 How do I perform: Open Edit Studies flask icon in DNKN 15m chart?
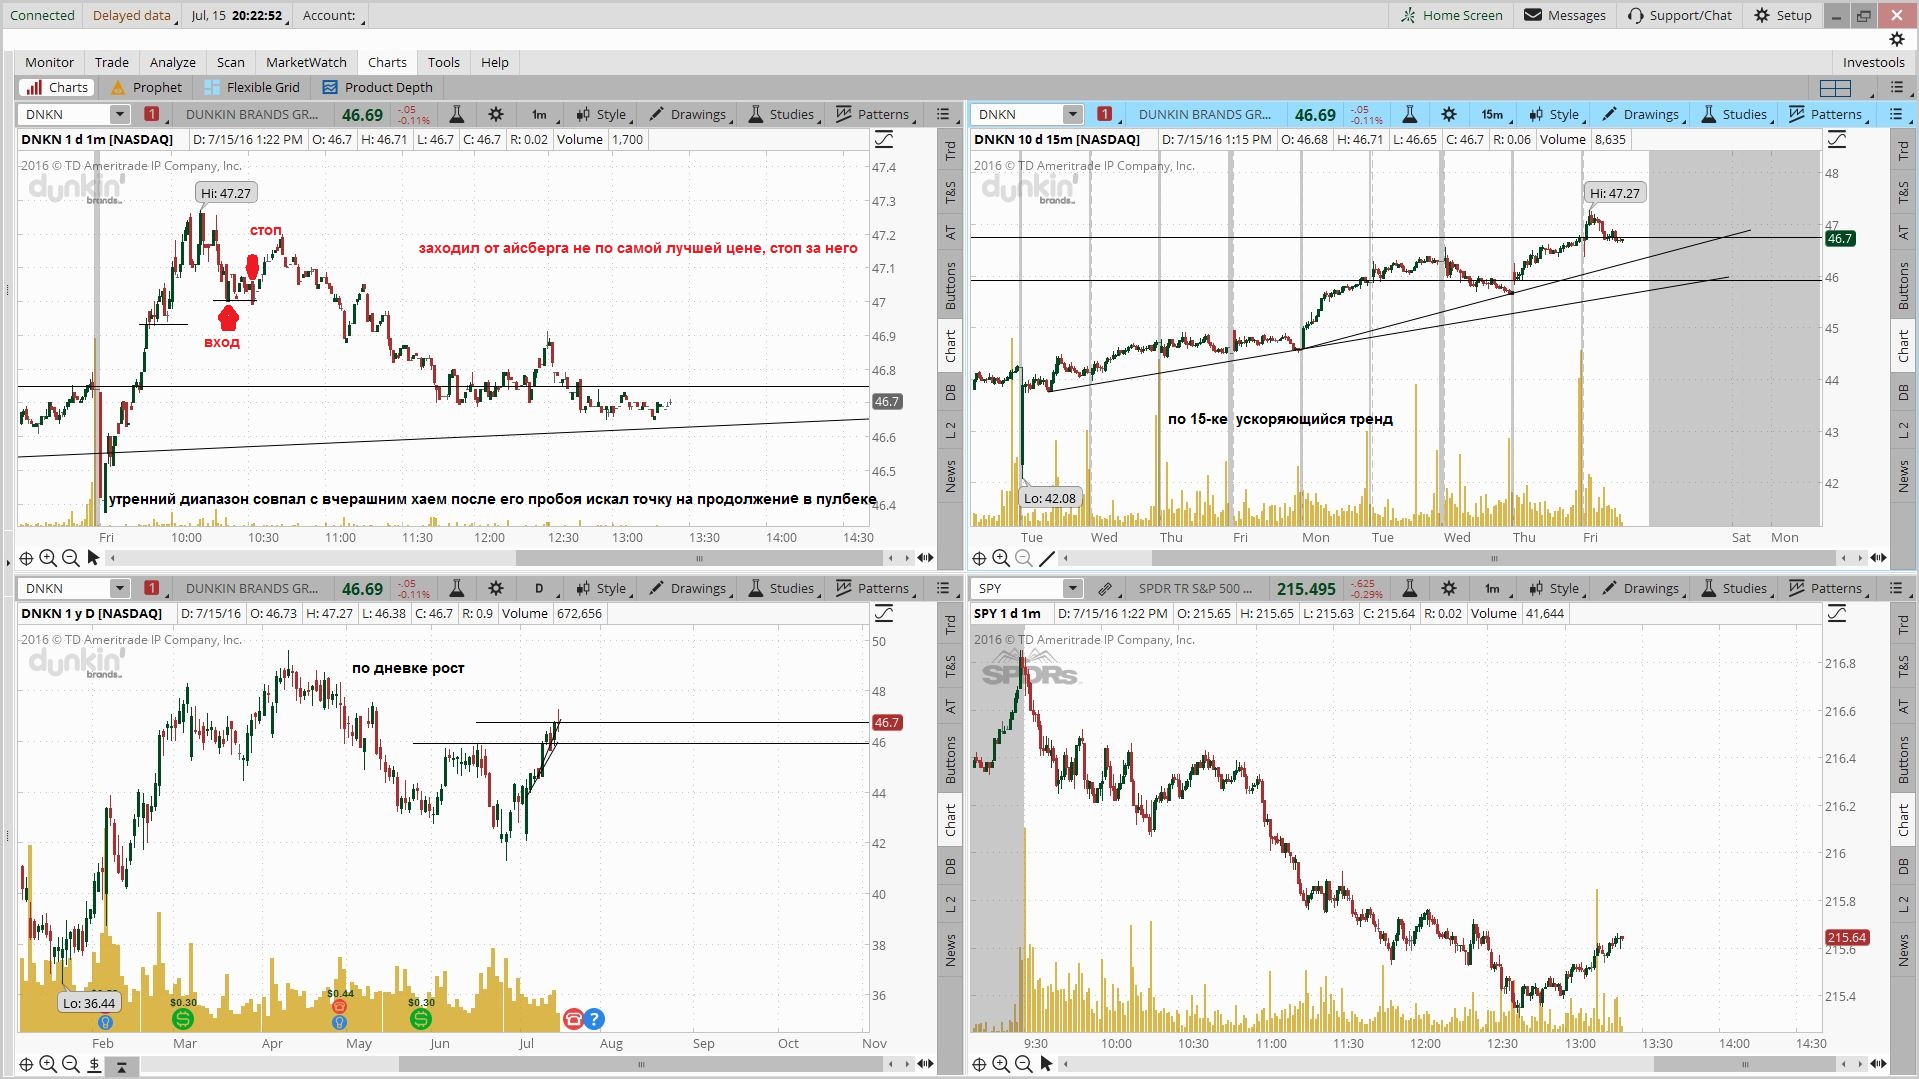click(x=1409, y=114)
